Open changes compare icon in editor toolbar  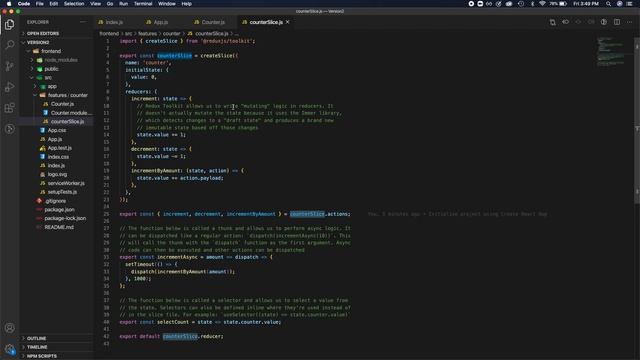point(552,22)
